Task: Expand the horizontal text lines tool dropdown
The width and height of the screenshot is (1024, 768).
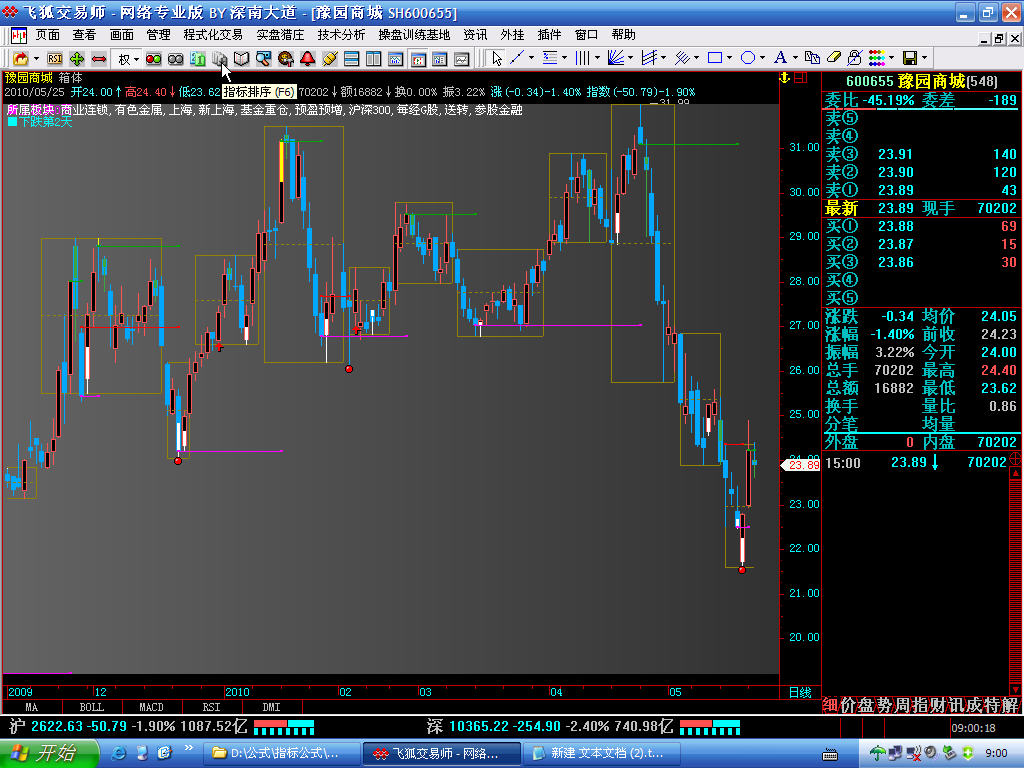Action: point(564,58)
